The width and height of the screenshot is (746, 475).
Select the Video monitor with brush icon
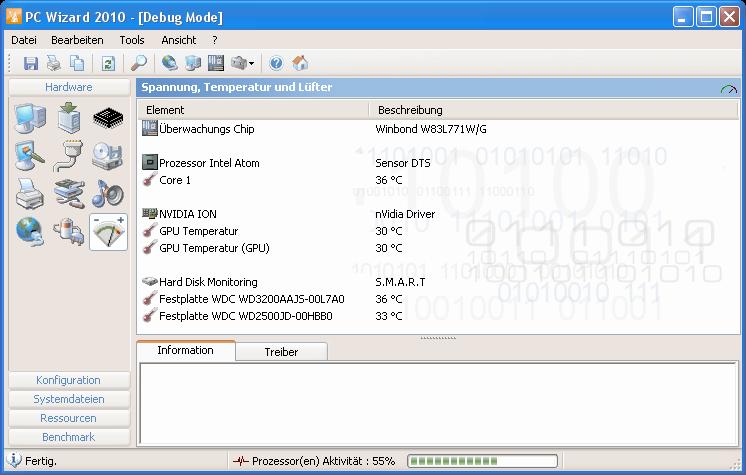[30, 156]
